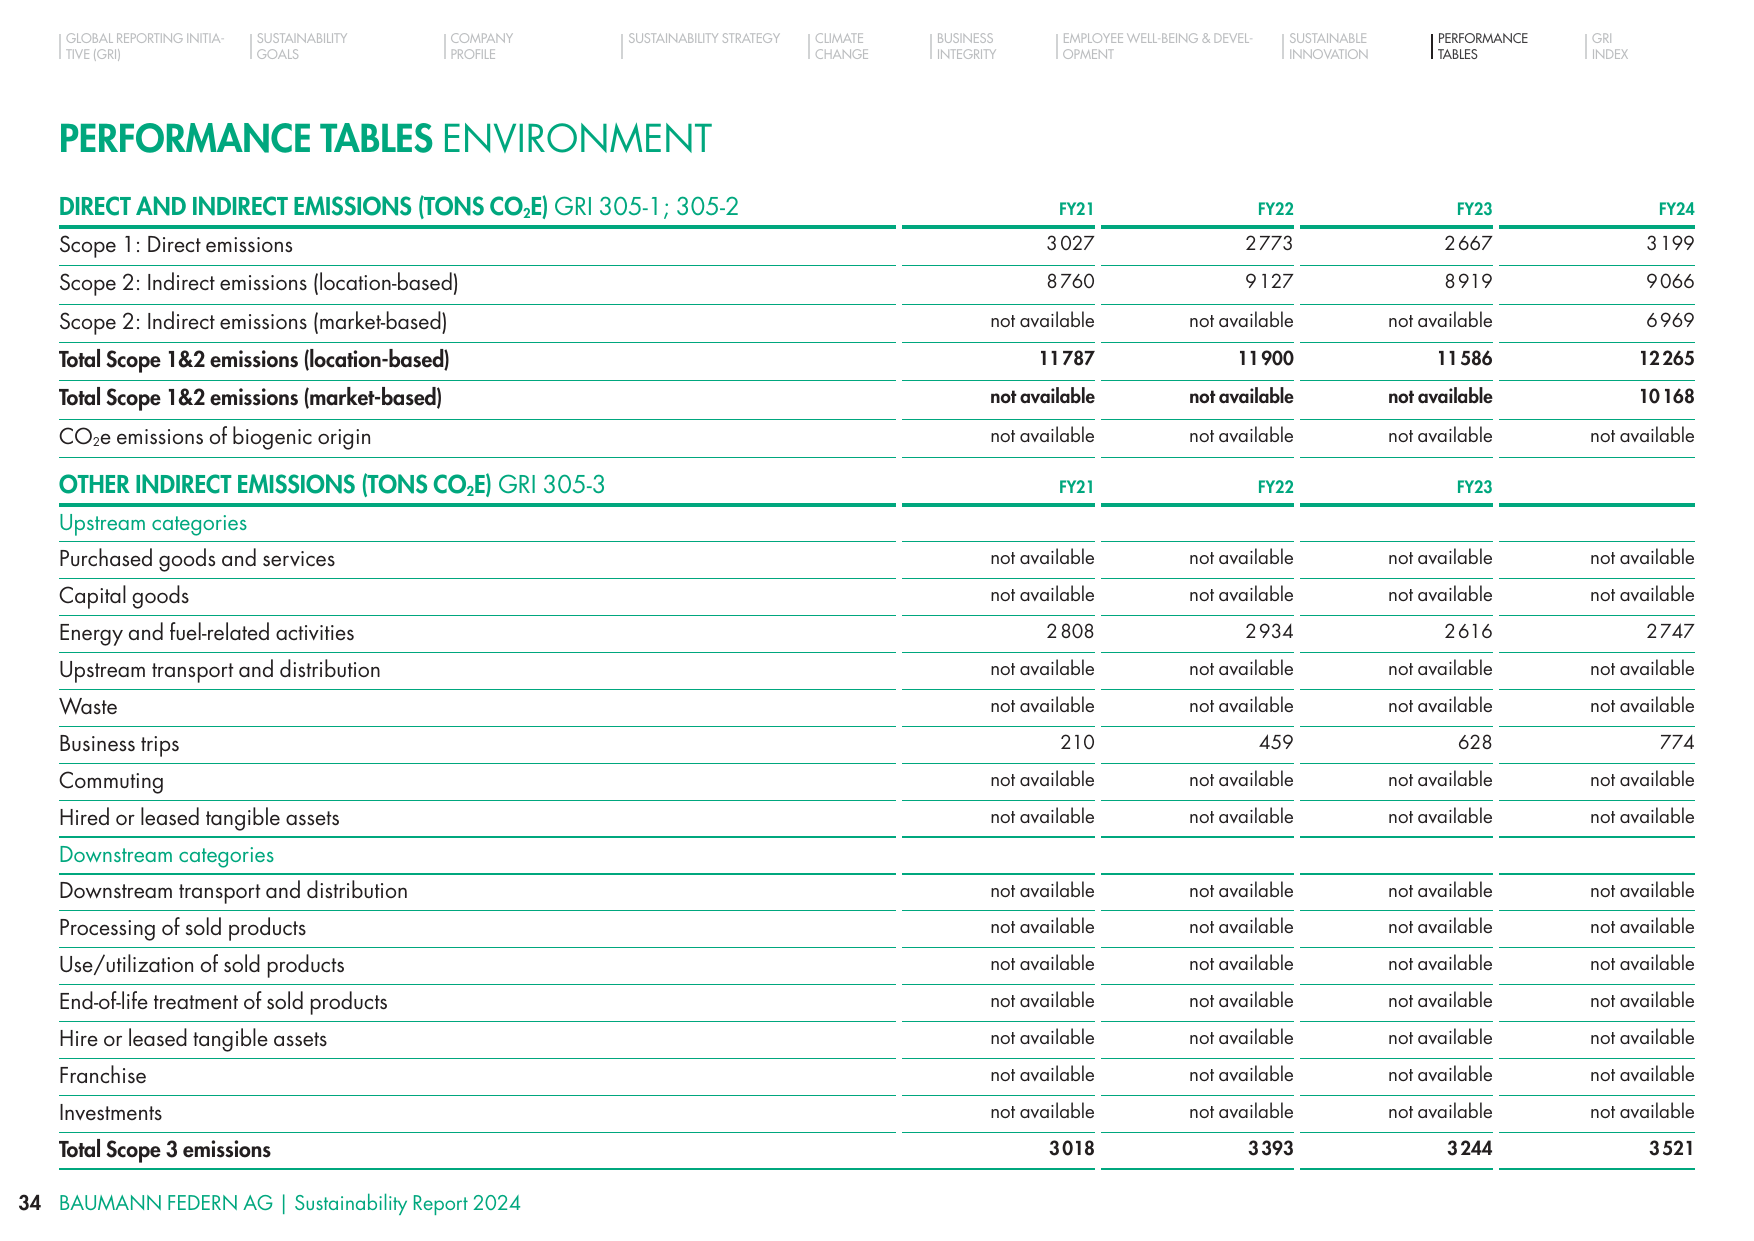Click the Purchased goods and services row label
Image resolution: width=1754 pixels, height=1241 pixels.
pyautogui.click(x=197, y=559)
